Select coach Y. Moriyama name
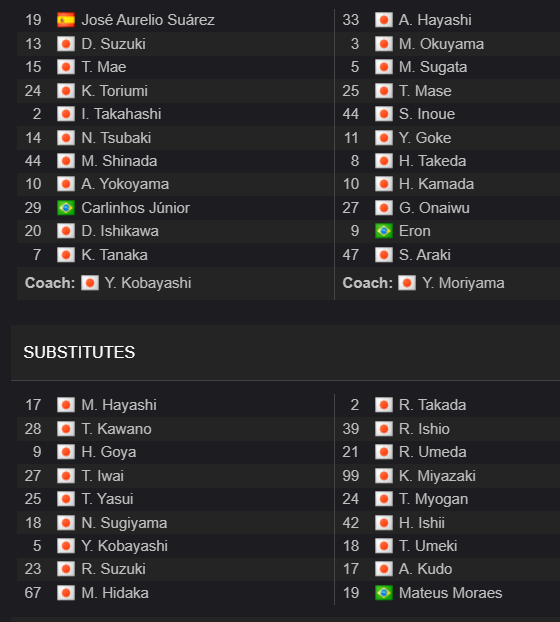This screenshot has width=560, height=622. point(463,283)
